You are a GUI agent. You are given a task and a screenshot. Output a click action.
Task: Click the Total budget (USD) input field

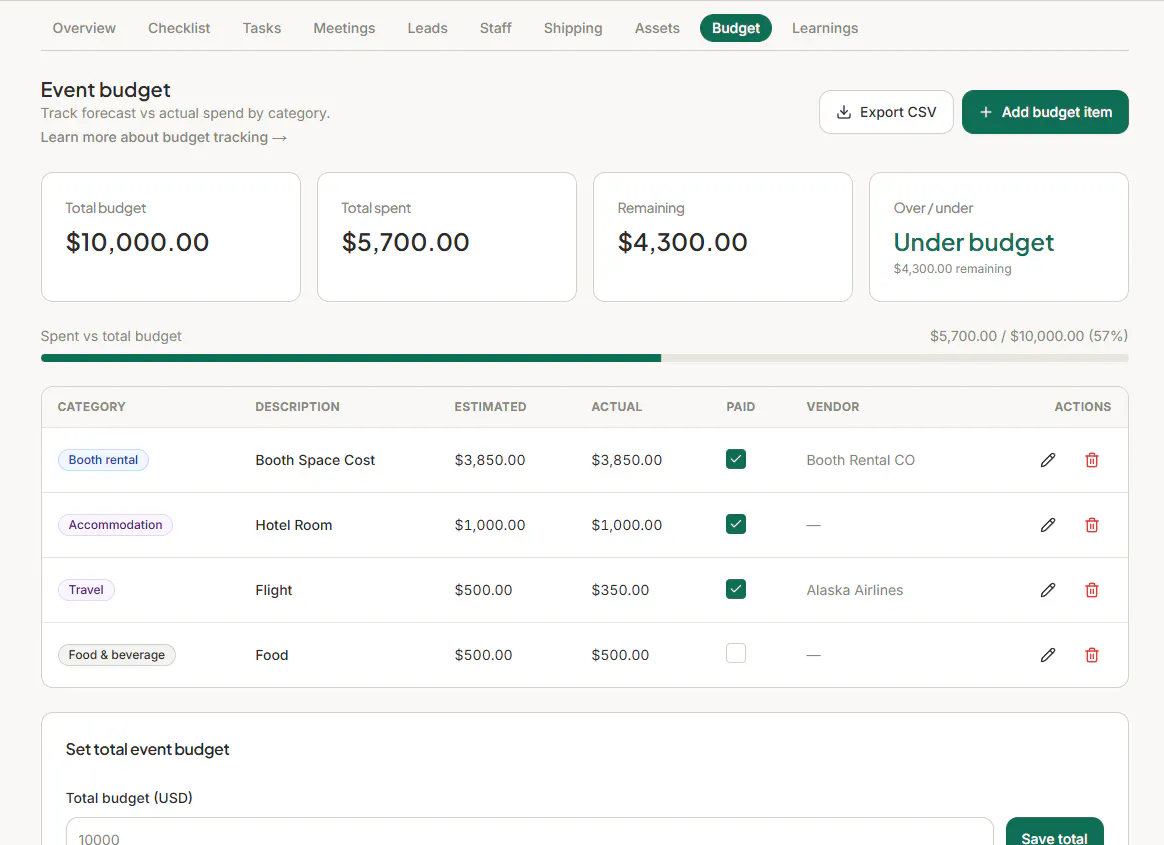click(x=529, y=833)
